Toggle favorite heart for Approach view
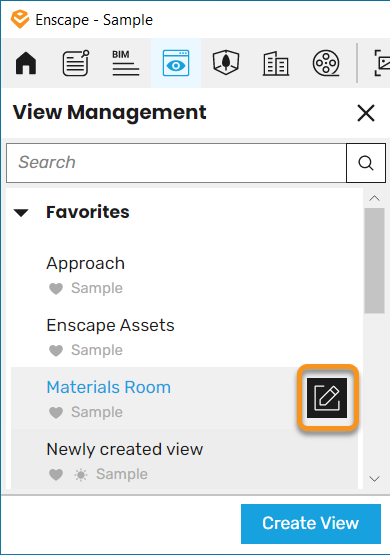390x555 pixels. [x=56, y=288]
